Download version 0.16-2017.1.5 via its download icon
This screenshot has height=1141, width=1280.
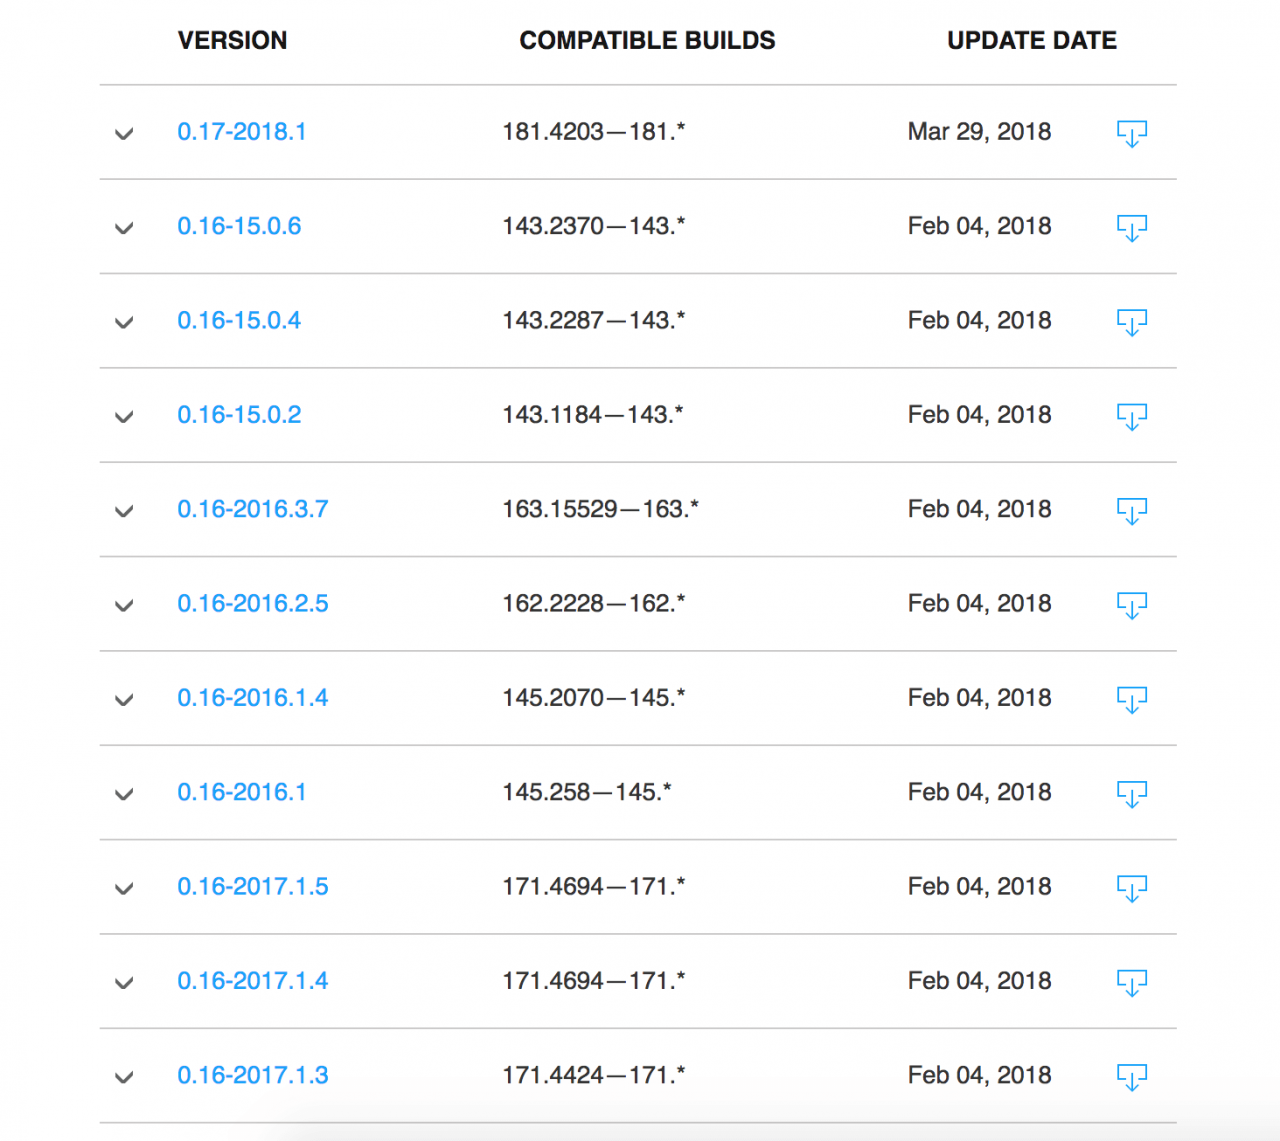(x=1131, y=887)
